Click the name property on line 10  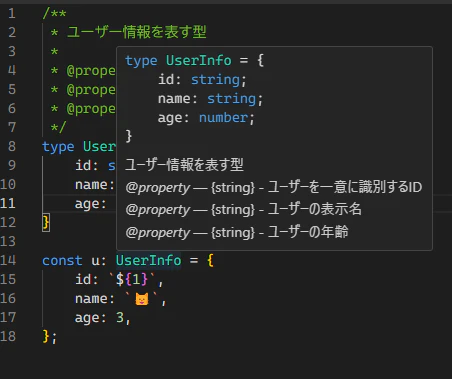[91, 184]
